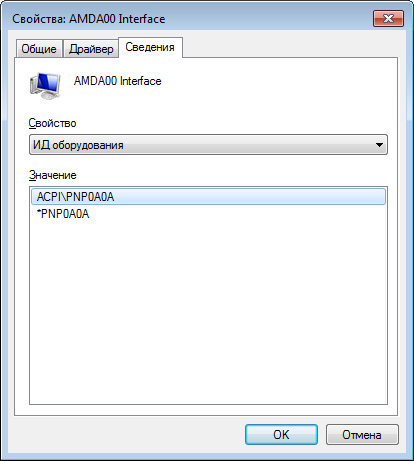Click blank dialog area beside the OK button
This screenshot has height=461, width=414.
(x=130, y=435)
